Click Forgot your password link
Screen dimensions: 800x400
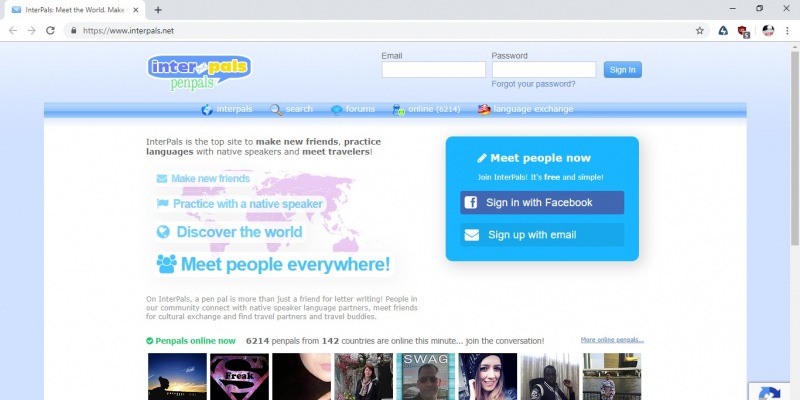pyautogui.click(x=533, y=84)
